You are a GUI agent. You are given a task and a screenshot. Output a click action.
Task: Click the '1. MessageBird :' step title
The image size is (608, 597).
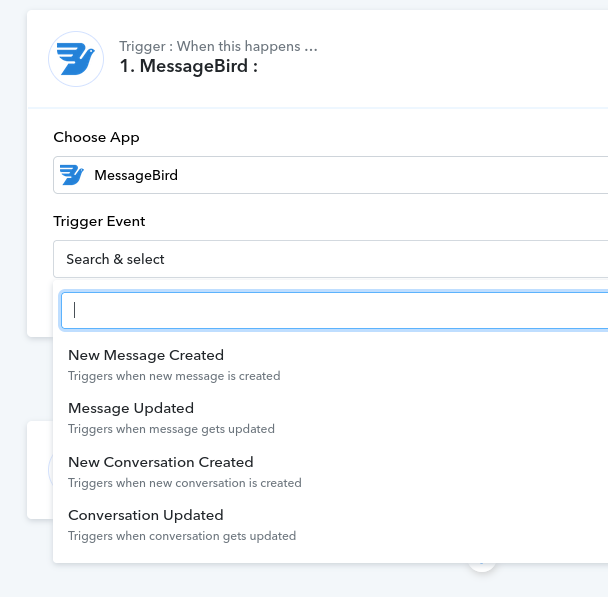click(x=189, y=66)
